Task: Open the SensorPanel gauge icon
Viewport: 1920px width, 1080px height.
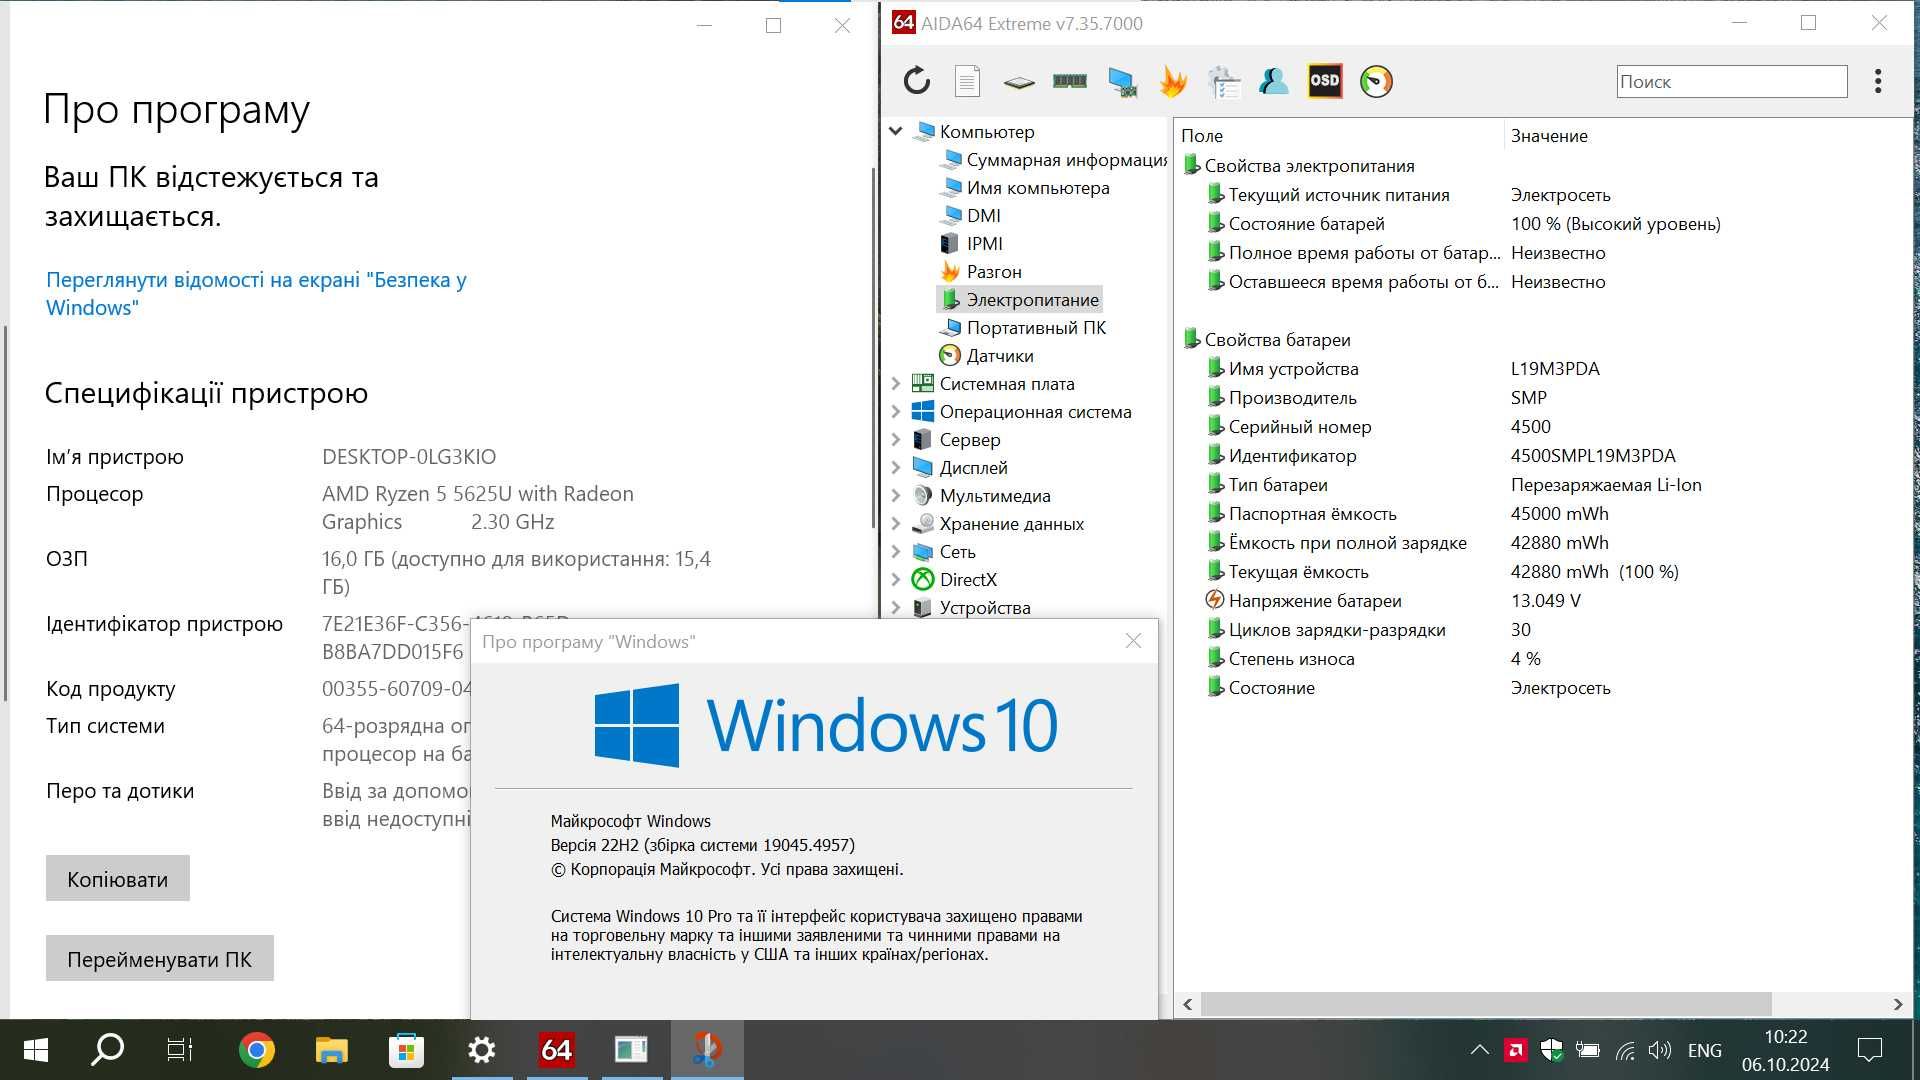Action: point(1376,81)
